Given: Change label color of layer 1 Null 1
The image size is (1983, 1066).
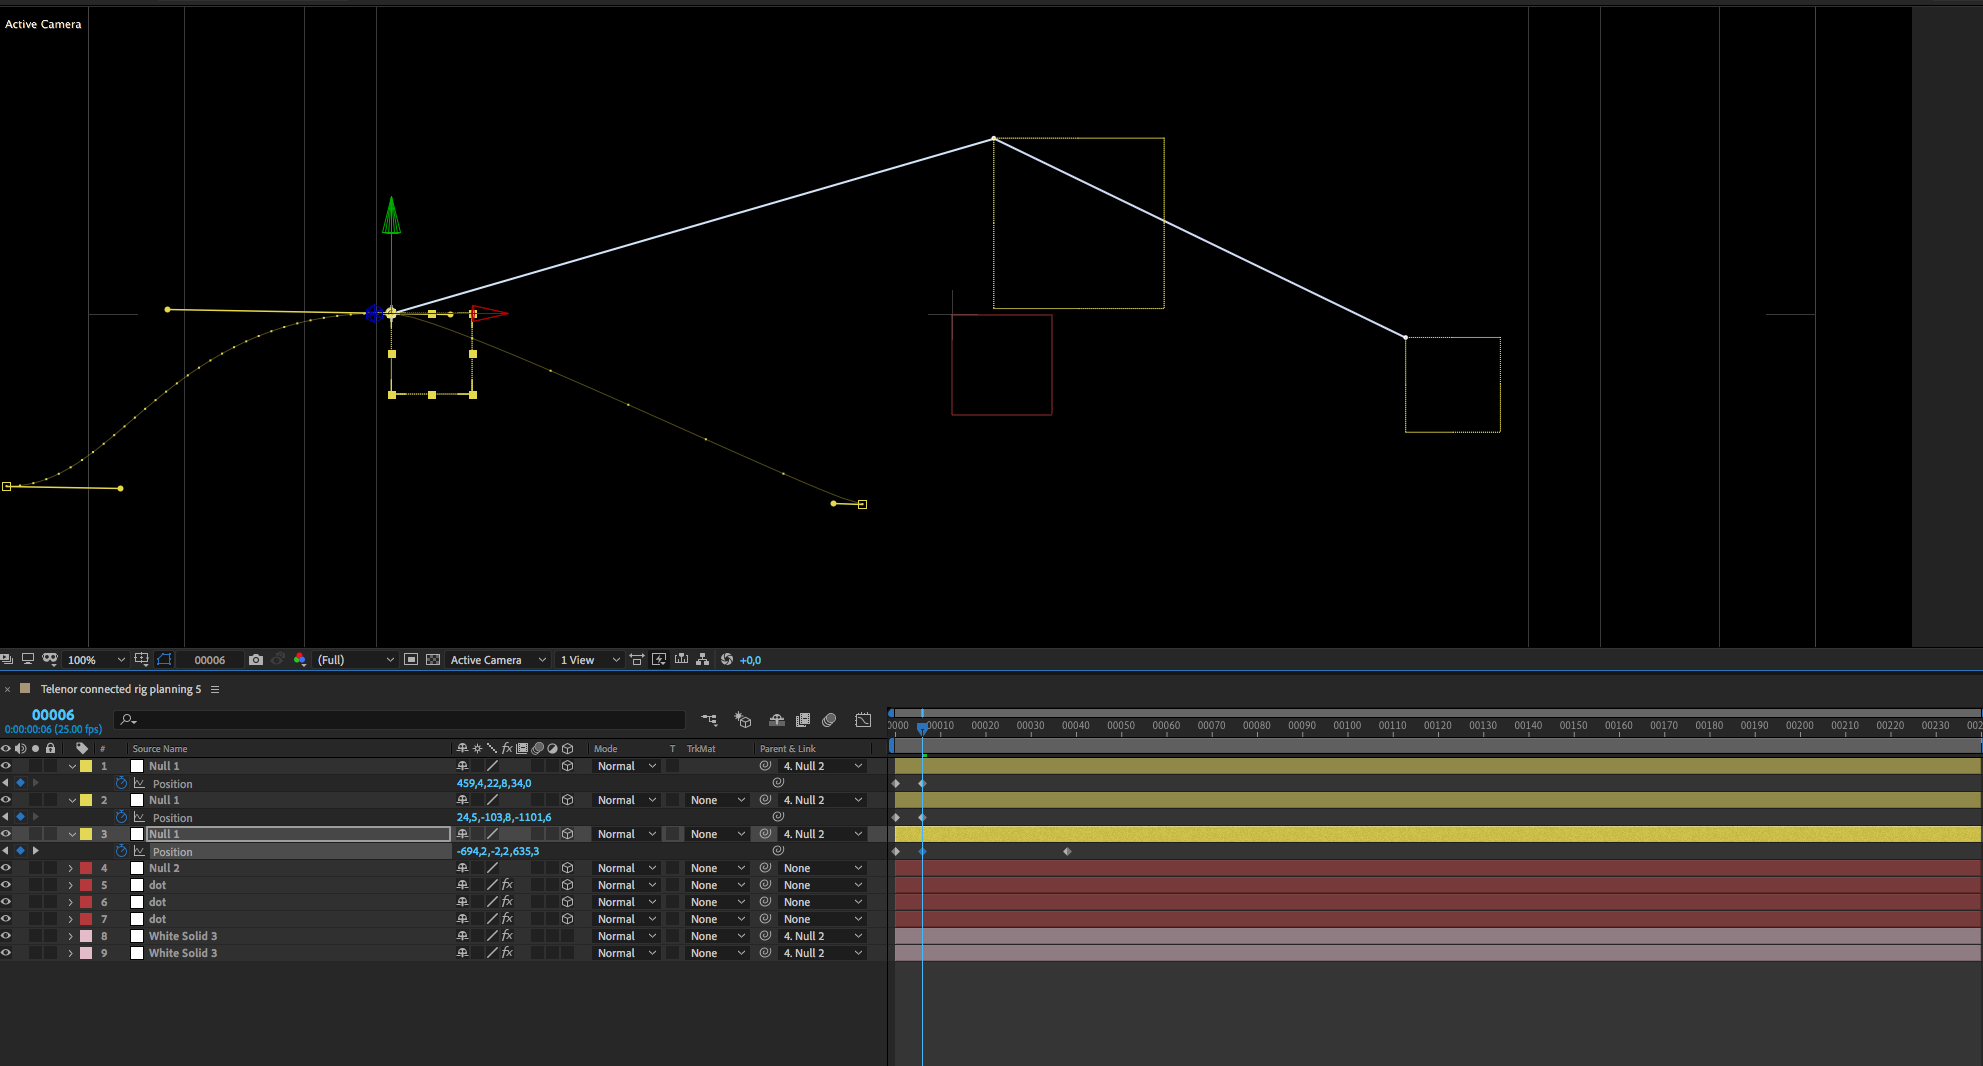Looking at the screenshot, I should (x=86, y=766).
